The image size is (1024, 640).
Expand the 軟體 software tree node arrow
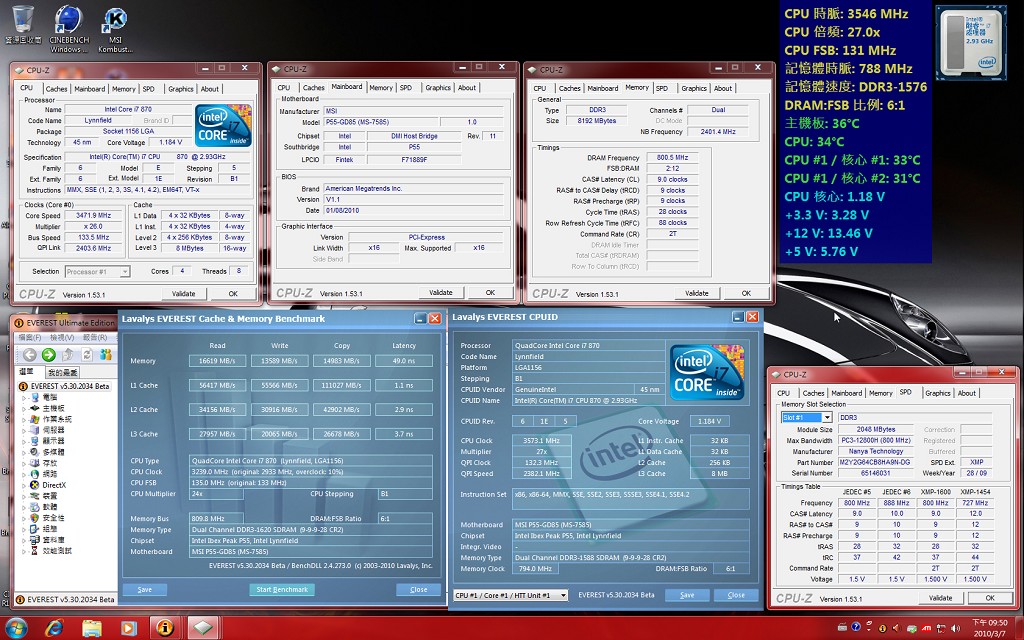(x=25, y=507)
